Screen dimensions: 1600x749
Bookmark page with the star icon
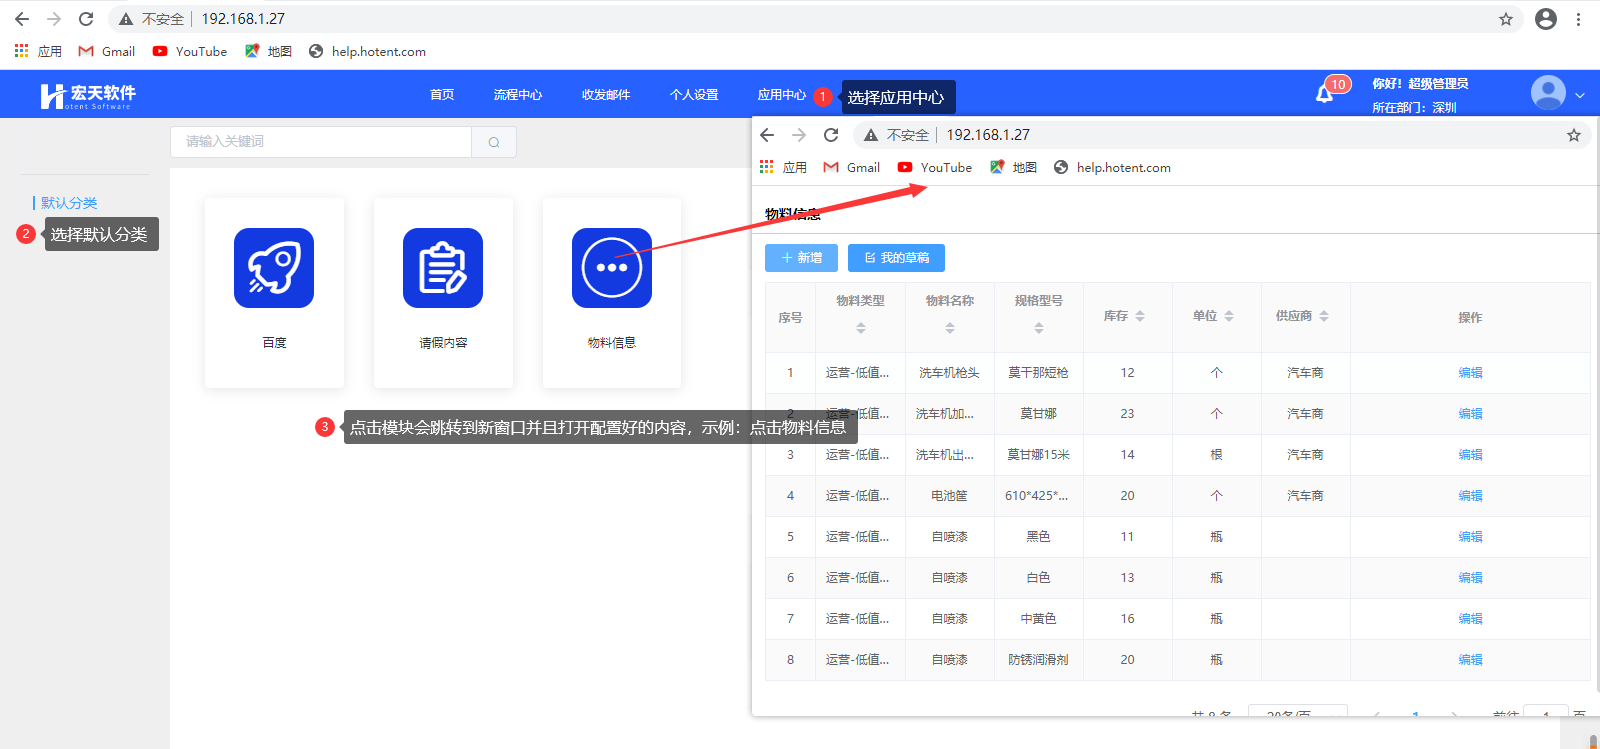coord(1505,19)
